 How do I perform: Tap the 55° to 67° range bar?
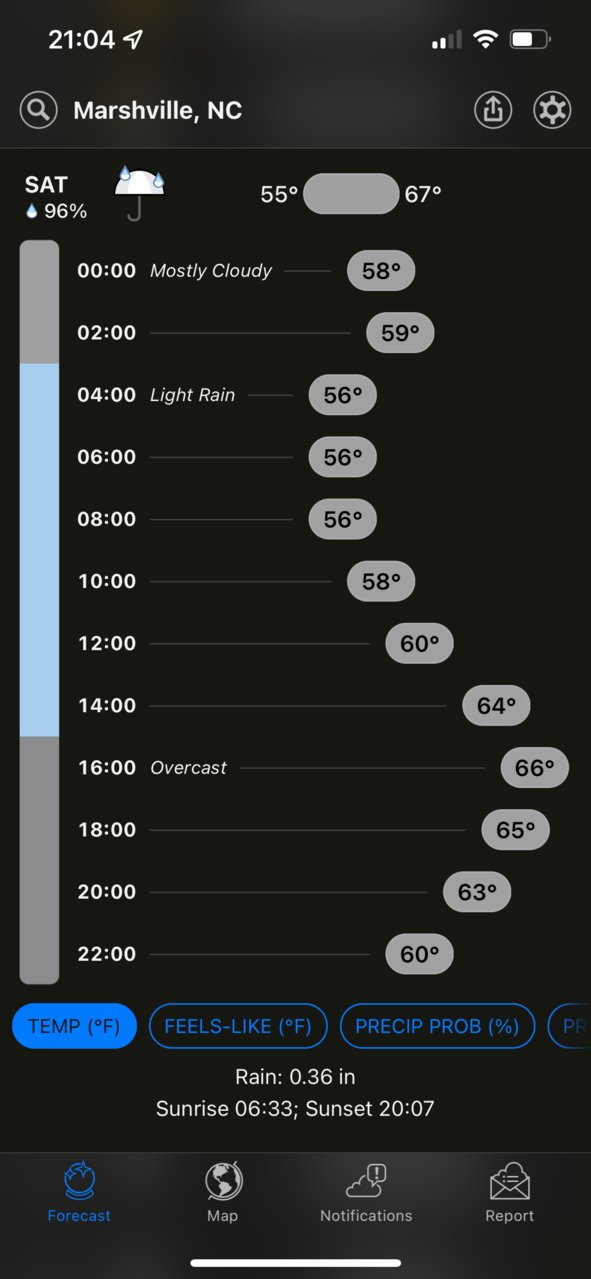click(351, 194)
